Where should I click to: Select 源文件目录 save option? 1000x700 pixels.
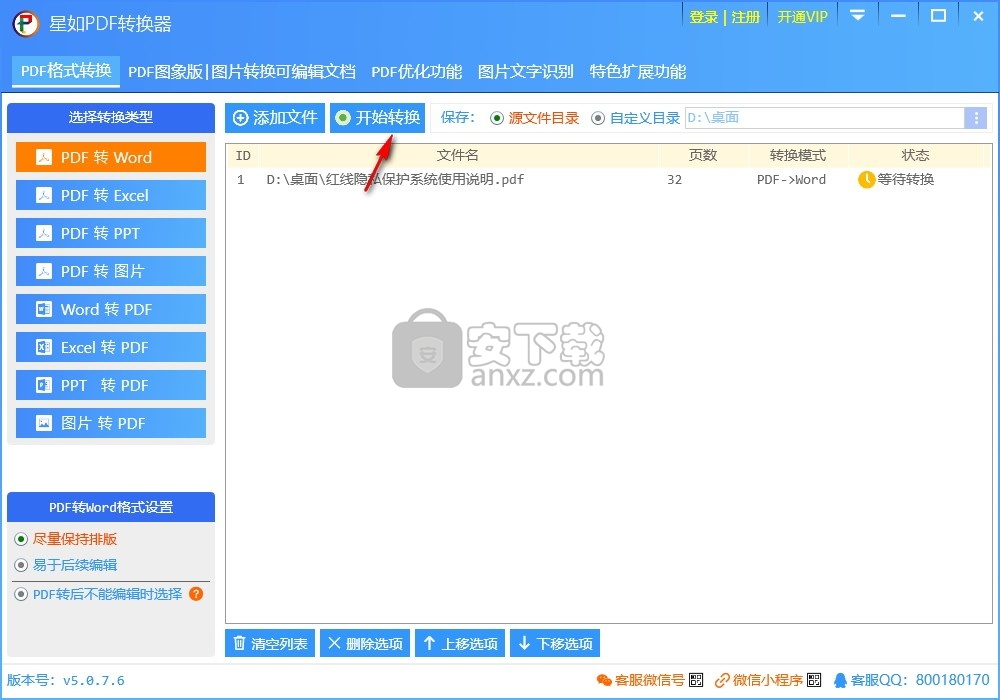coord(534,118)
